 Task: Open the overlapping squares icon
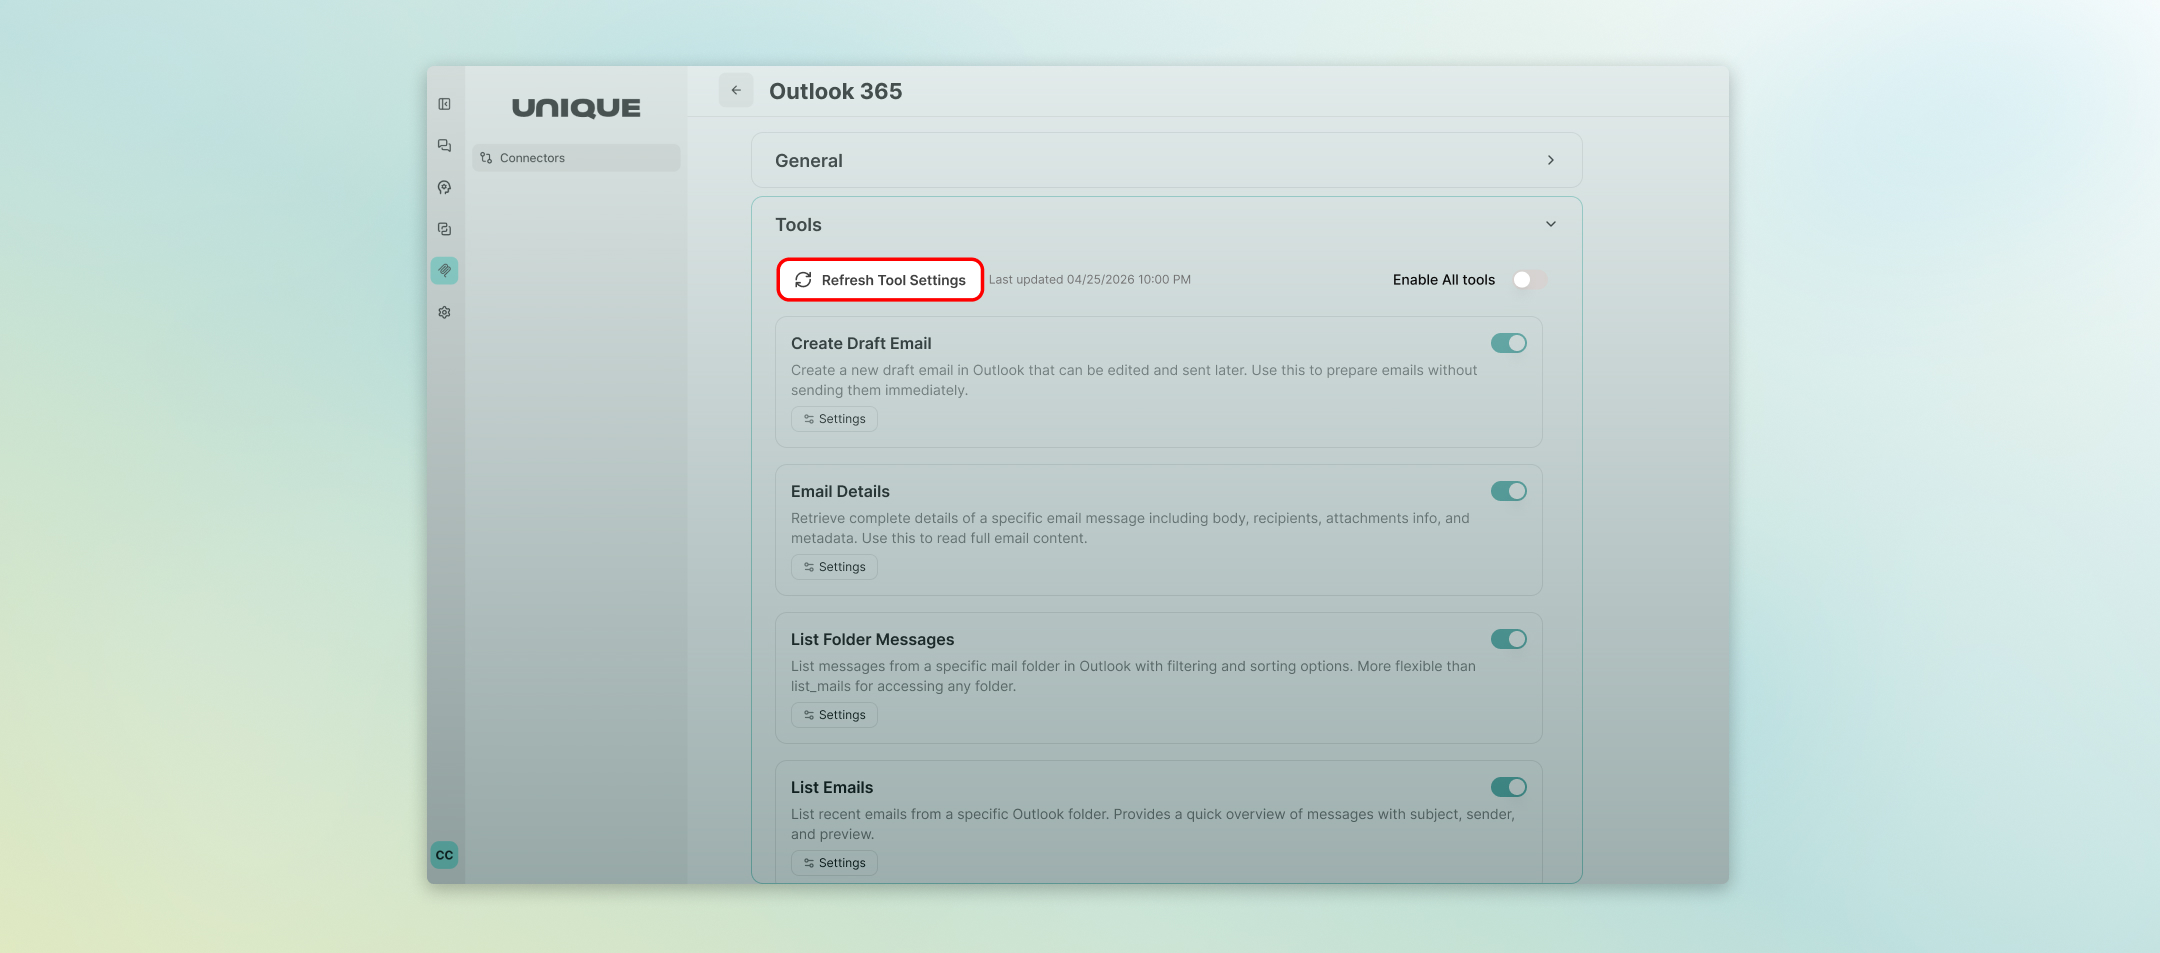444,229
